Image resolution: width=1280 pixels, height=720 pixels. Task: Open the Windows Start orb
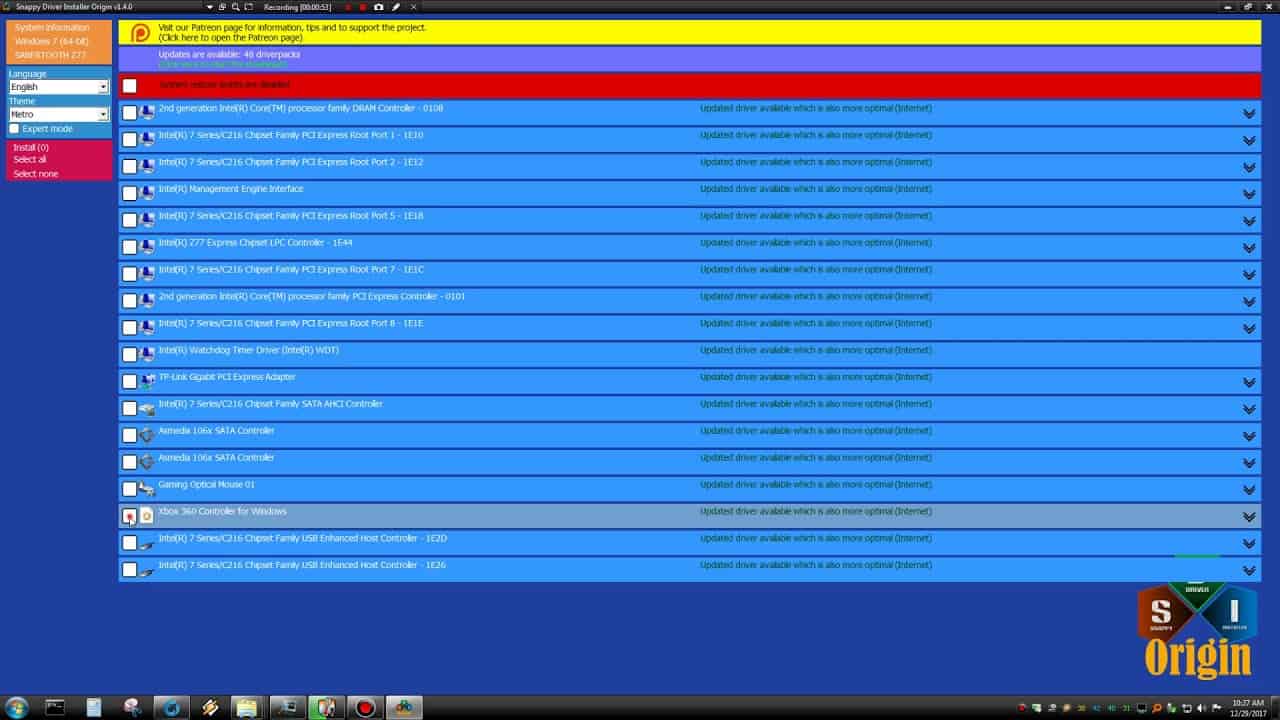[17, 707]
